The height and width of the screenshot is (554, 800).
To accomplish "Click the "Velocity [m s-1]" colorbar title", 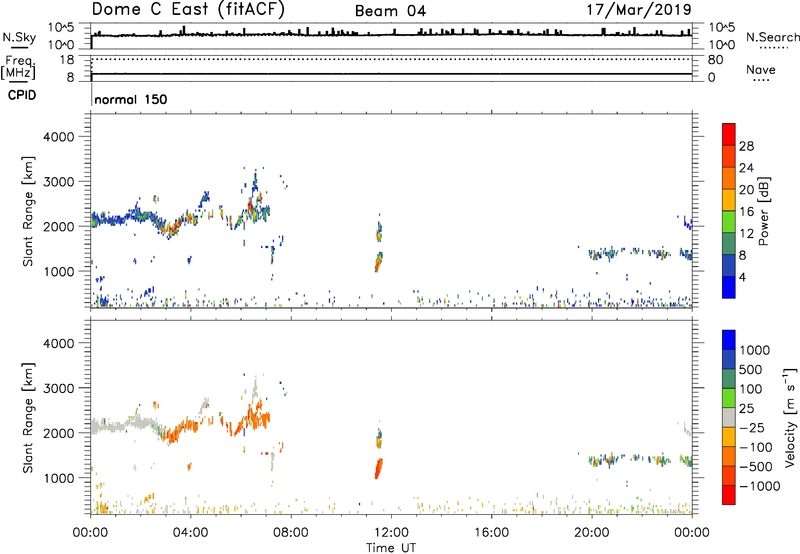I will point(790,417).
